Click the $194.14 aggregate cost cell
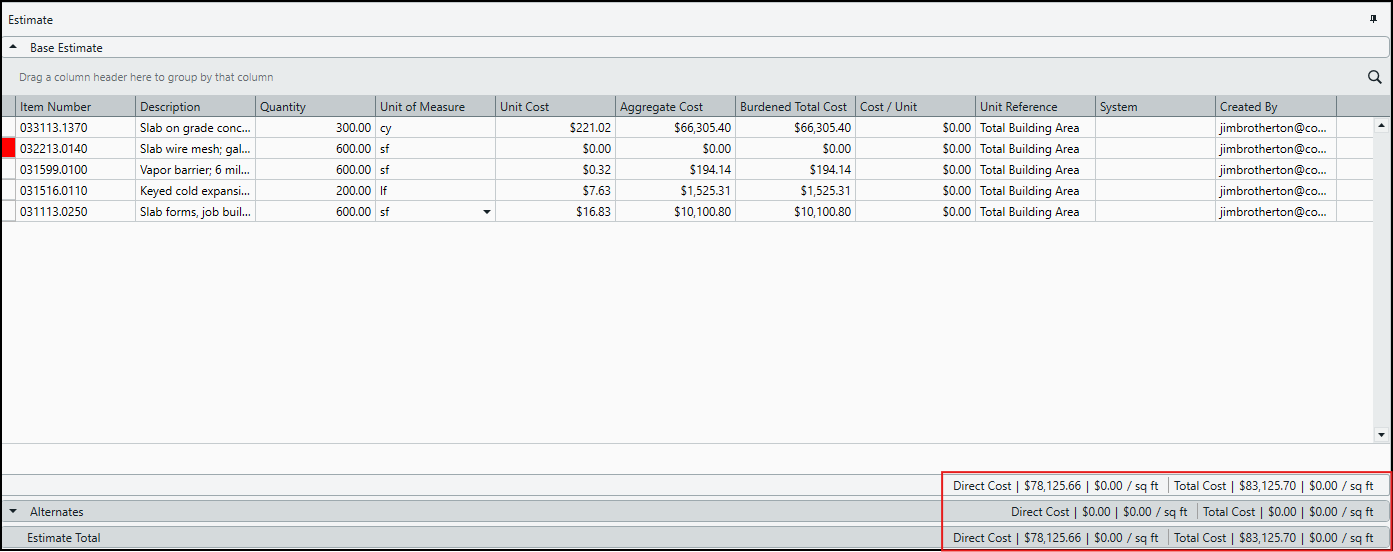This screenshot has width=1393, height=552. pyautogui.click(x=675, y=170)
